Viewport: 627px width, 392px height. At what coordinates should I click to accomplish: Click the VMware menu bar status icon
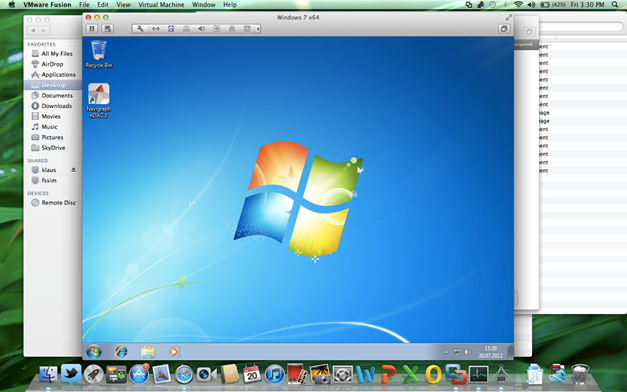tap(469, 5)
